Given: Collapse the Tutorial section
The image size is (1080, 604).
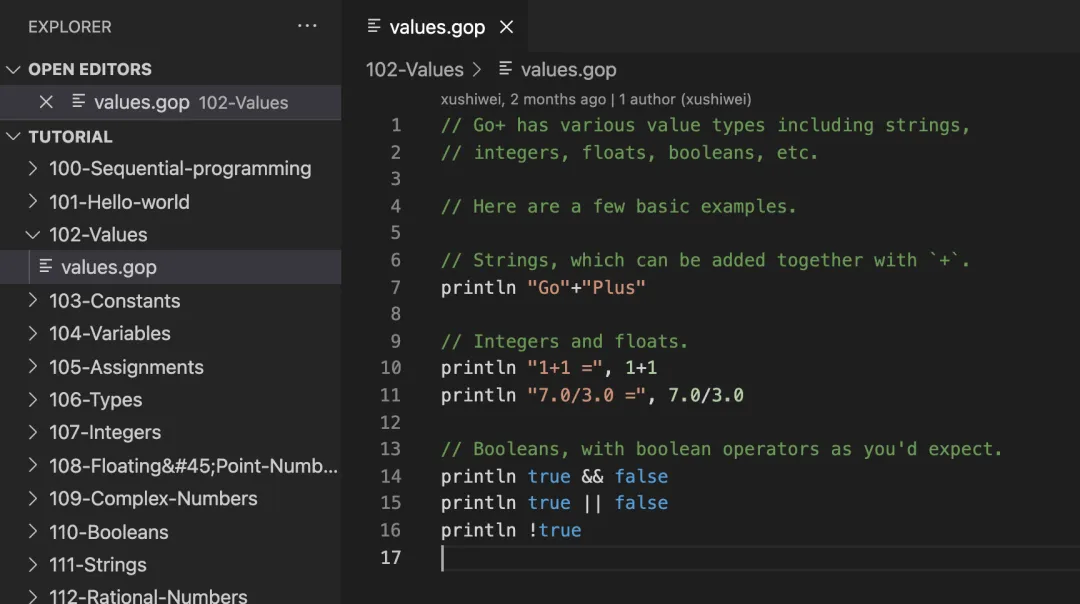Looking at the screenshot, I should (14, 136).
